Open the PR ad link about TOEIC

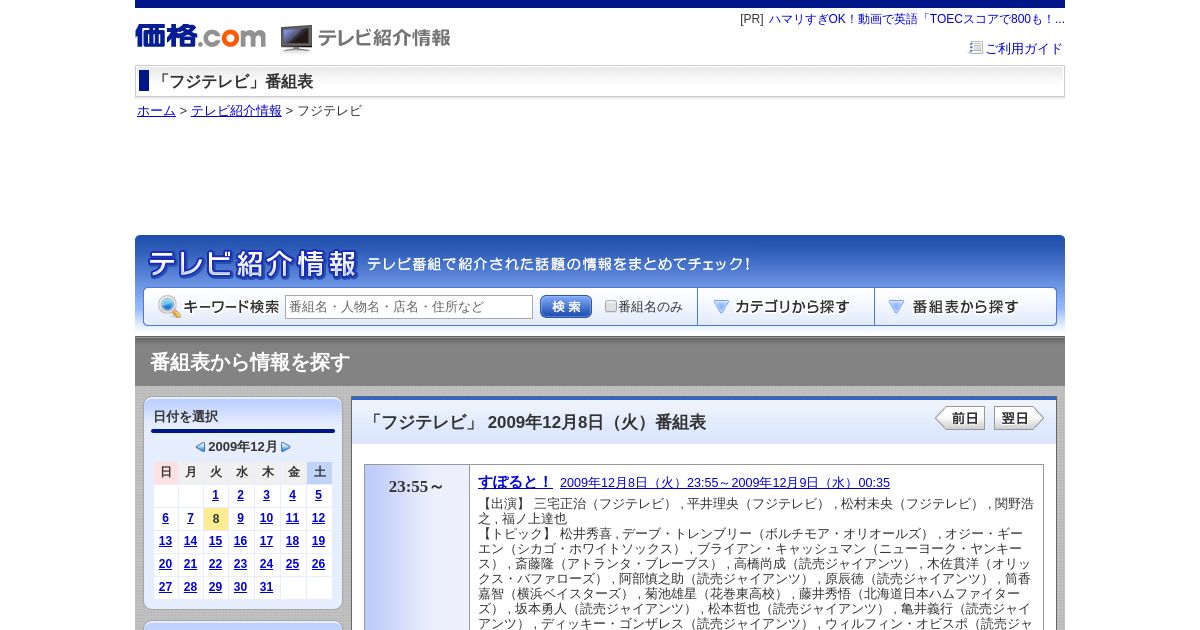pyautogui.click(x=916, y=19)
